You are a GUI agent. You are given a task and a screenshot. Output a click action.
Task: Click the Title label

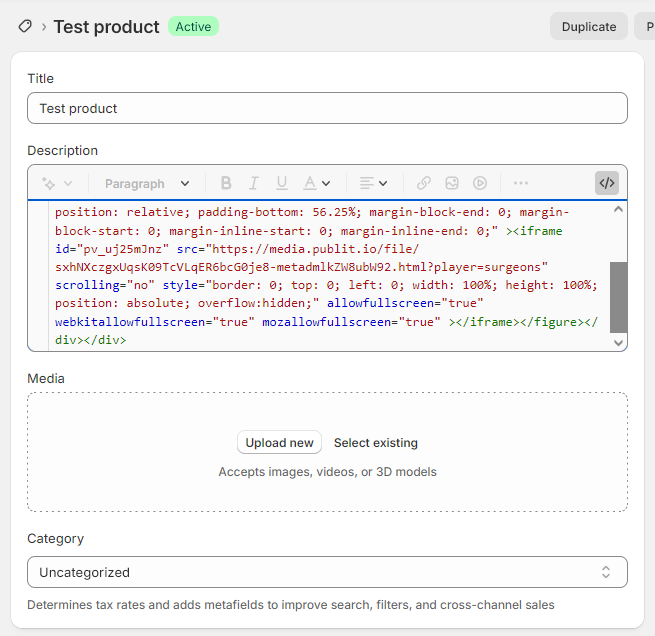click(41, 79)
